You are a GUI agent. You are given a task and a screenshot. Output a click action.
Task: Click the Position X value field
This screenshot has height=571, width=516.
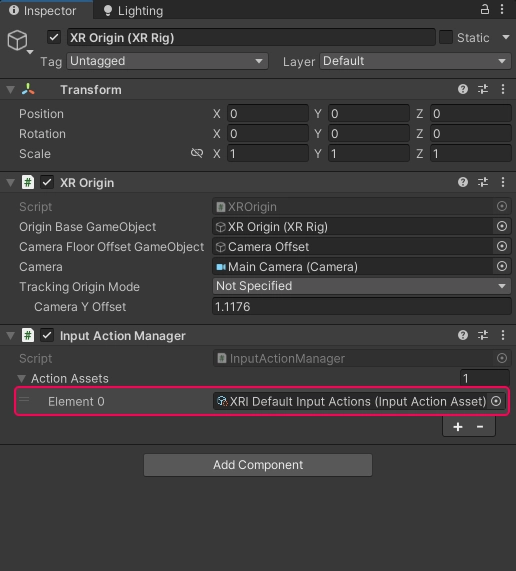click(268, 114)
